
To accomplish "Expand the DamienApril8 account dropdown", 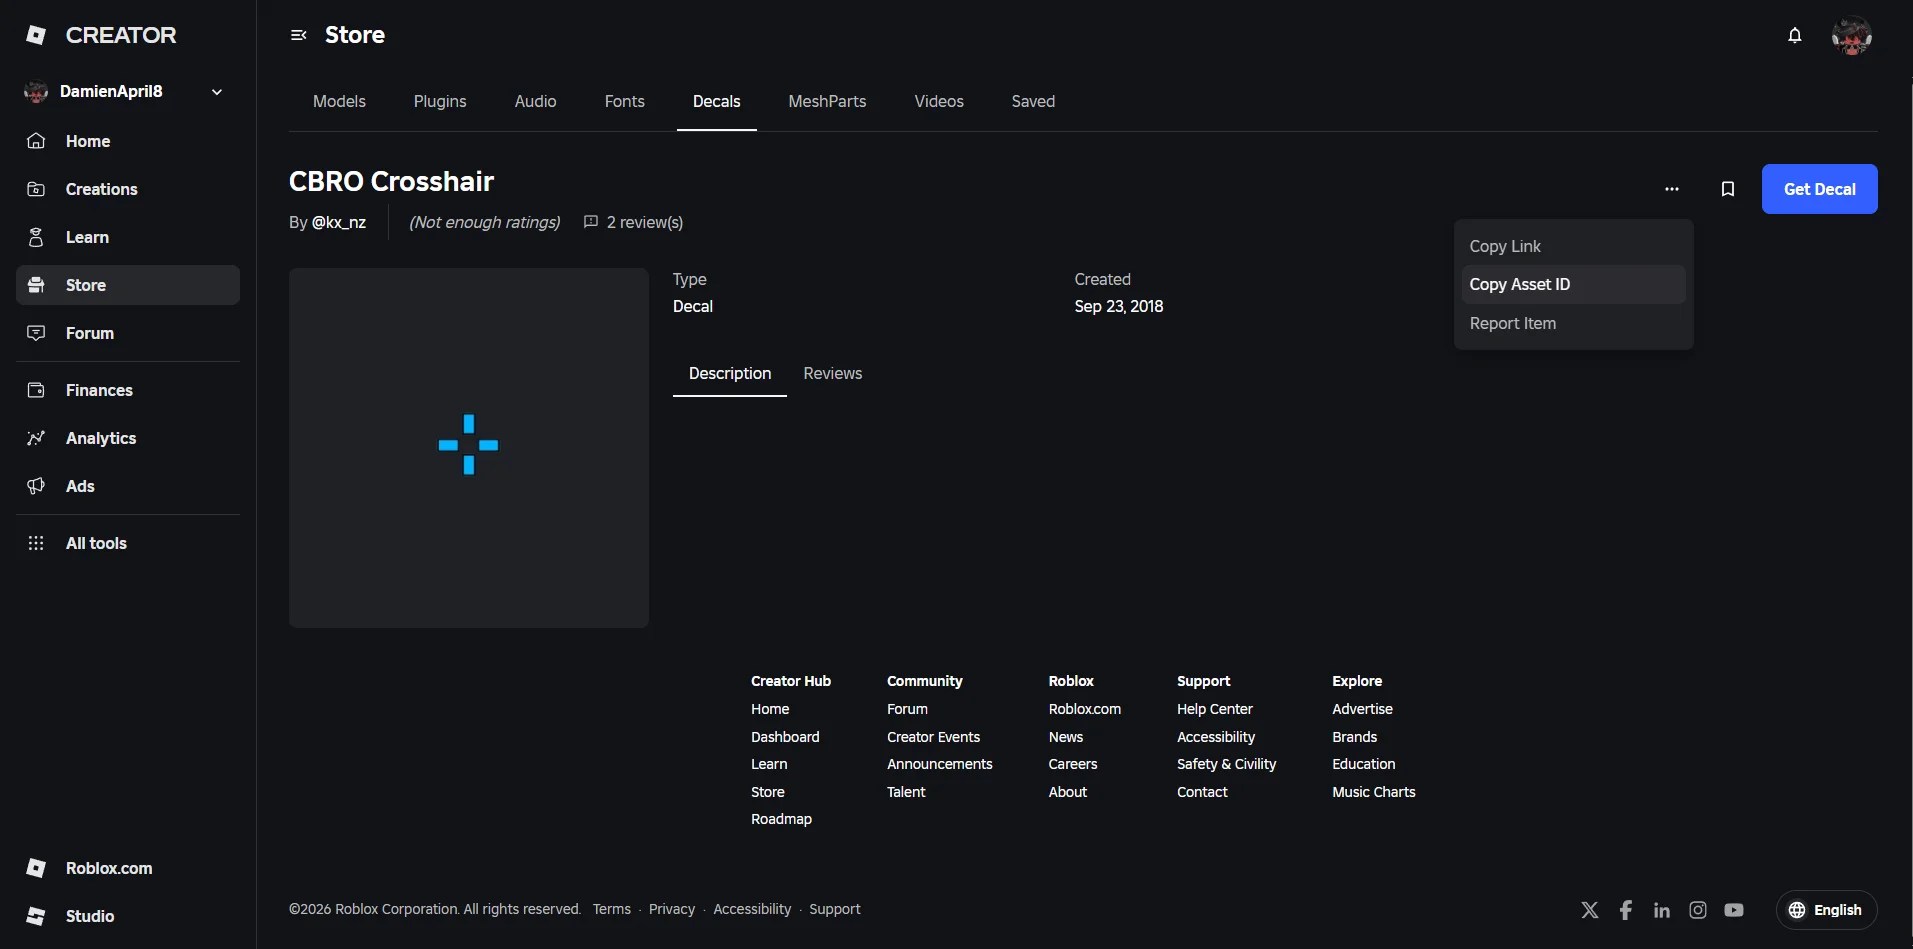I will [x=216, y=91].
